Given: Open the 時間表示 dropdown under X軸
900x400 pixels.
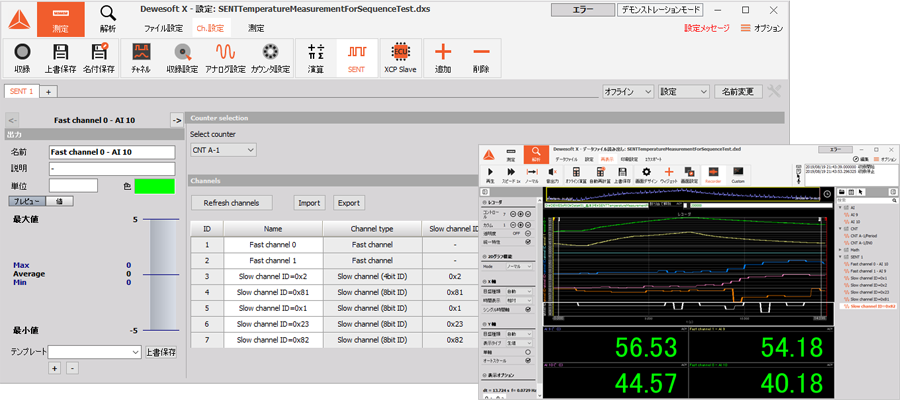Looking at the screenshot, I should click(x=518, y=300).
